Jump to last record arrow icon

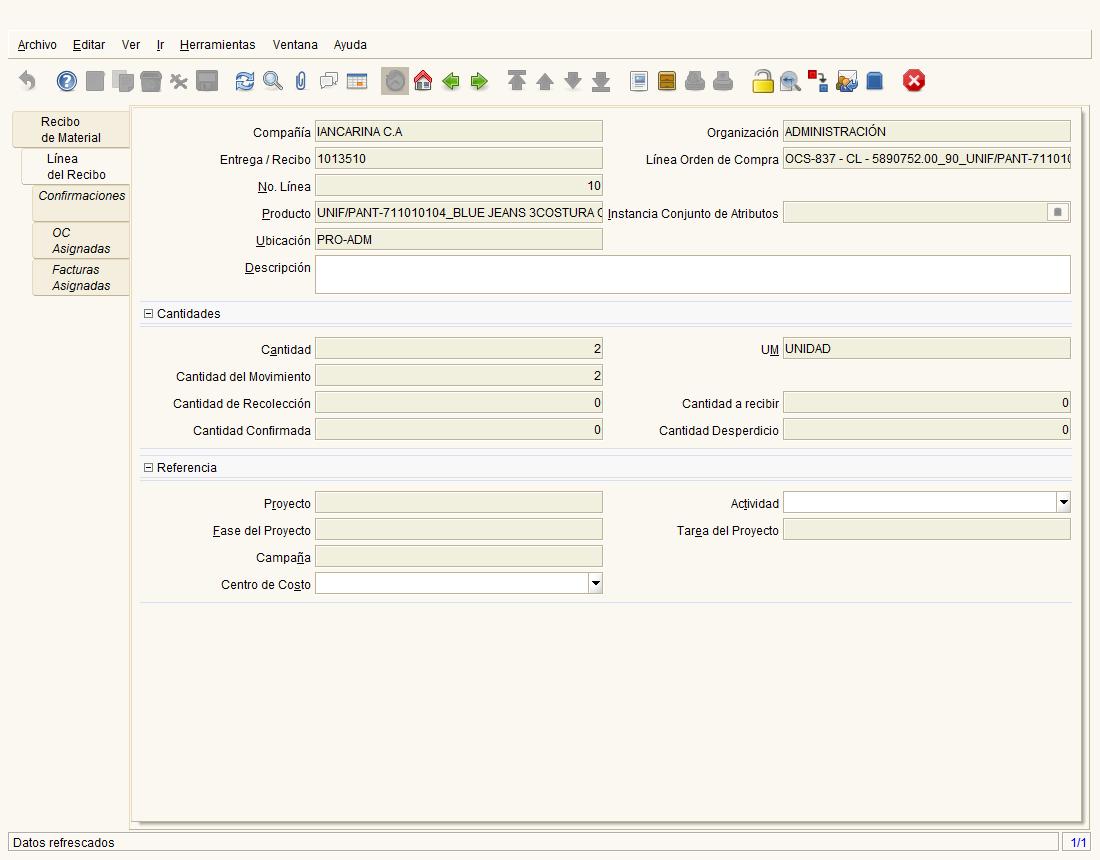pos(601,81)
